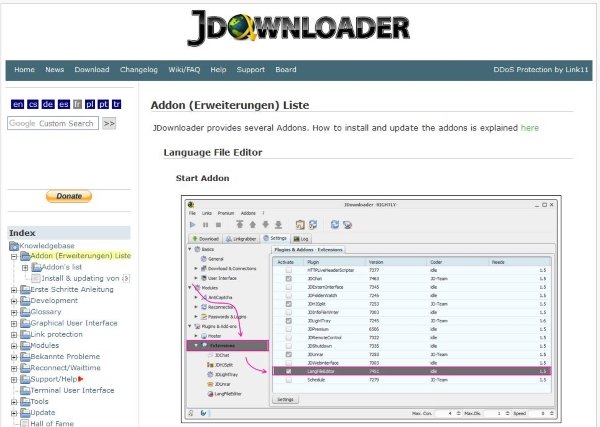This screenshot has height=427, width=600.
Task: Focus the Google Custom Search field
Action: 53,123
